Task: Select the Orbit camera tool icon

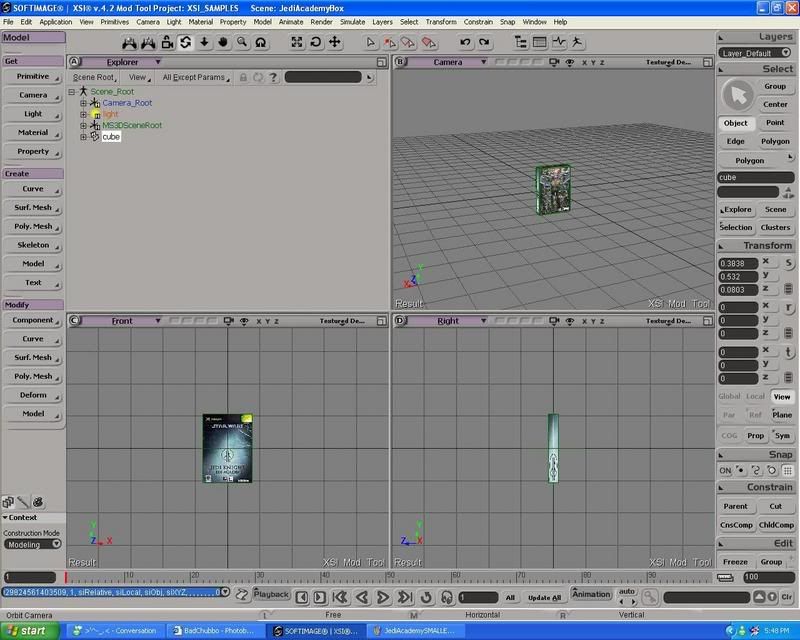Action: (x=185, y=42)
